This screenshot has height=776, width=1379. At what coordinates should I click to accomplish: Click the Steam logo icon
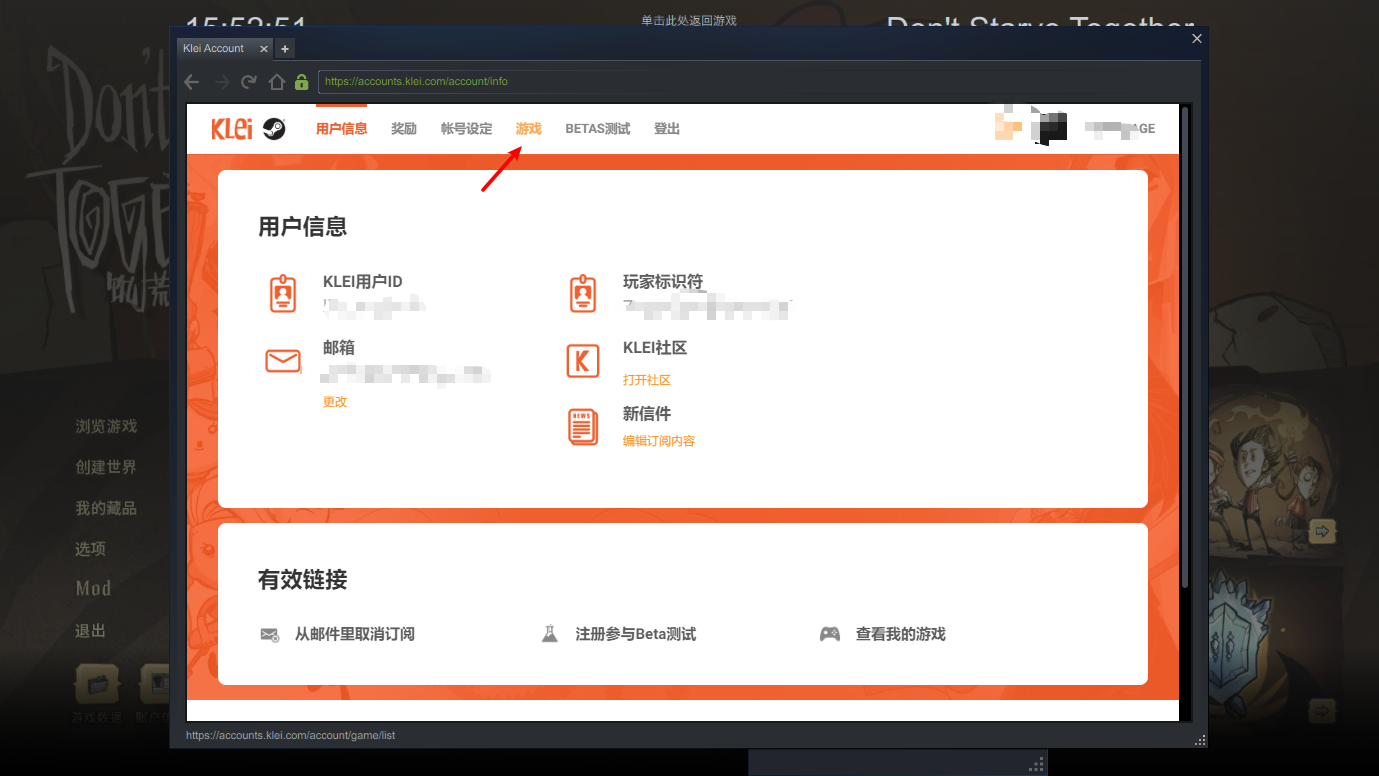point(274,129)
